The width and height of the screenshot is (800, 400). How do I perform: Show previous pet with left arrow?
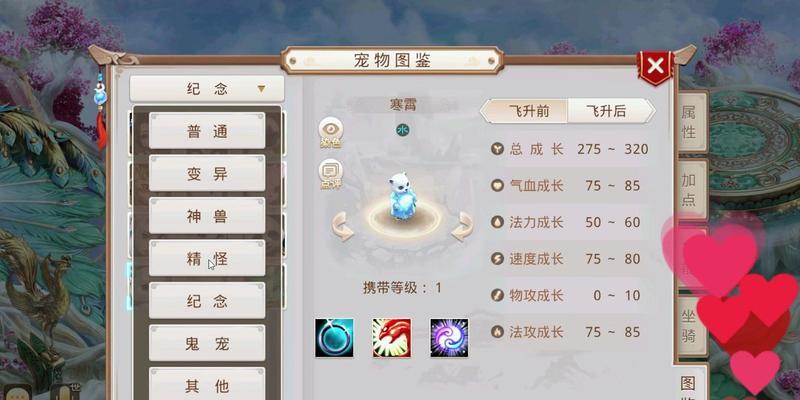tap(343, 226)
